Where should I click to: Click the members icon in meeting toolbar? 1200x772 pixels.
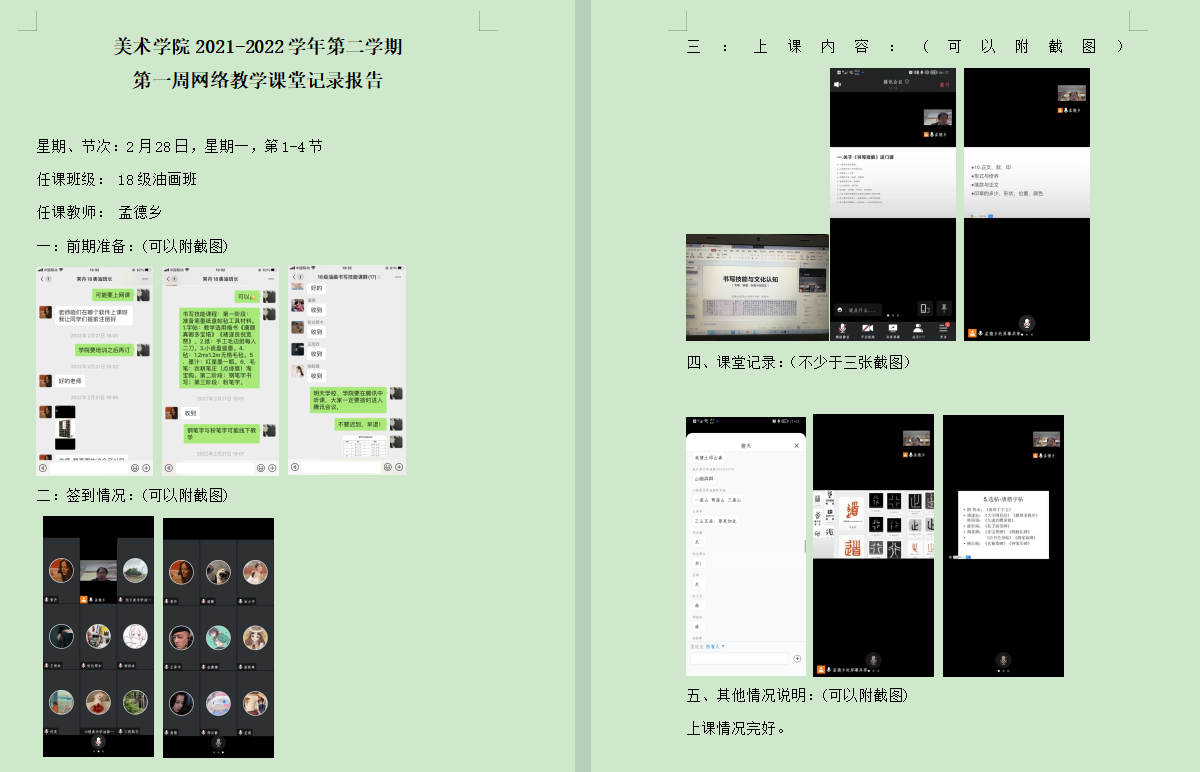click(918, 328)
